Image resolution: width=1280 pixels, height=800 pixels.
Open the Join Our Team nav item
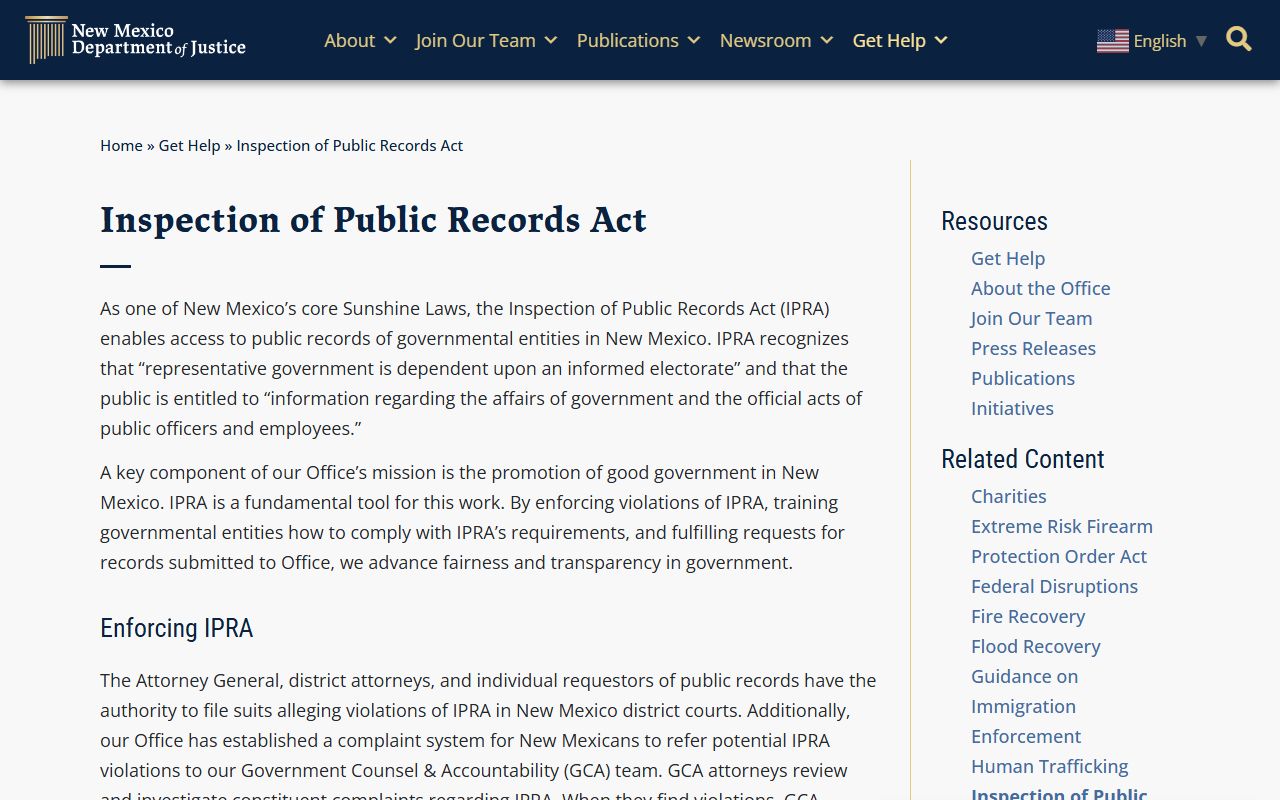475,40
